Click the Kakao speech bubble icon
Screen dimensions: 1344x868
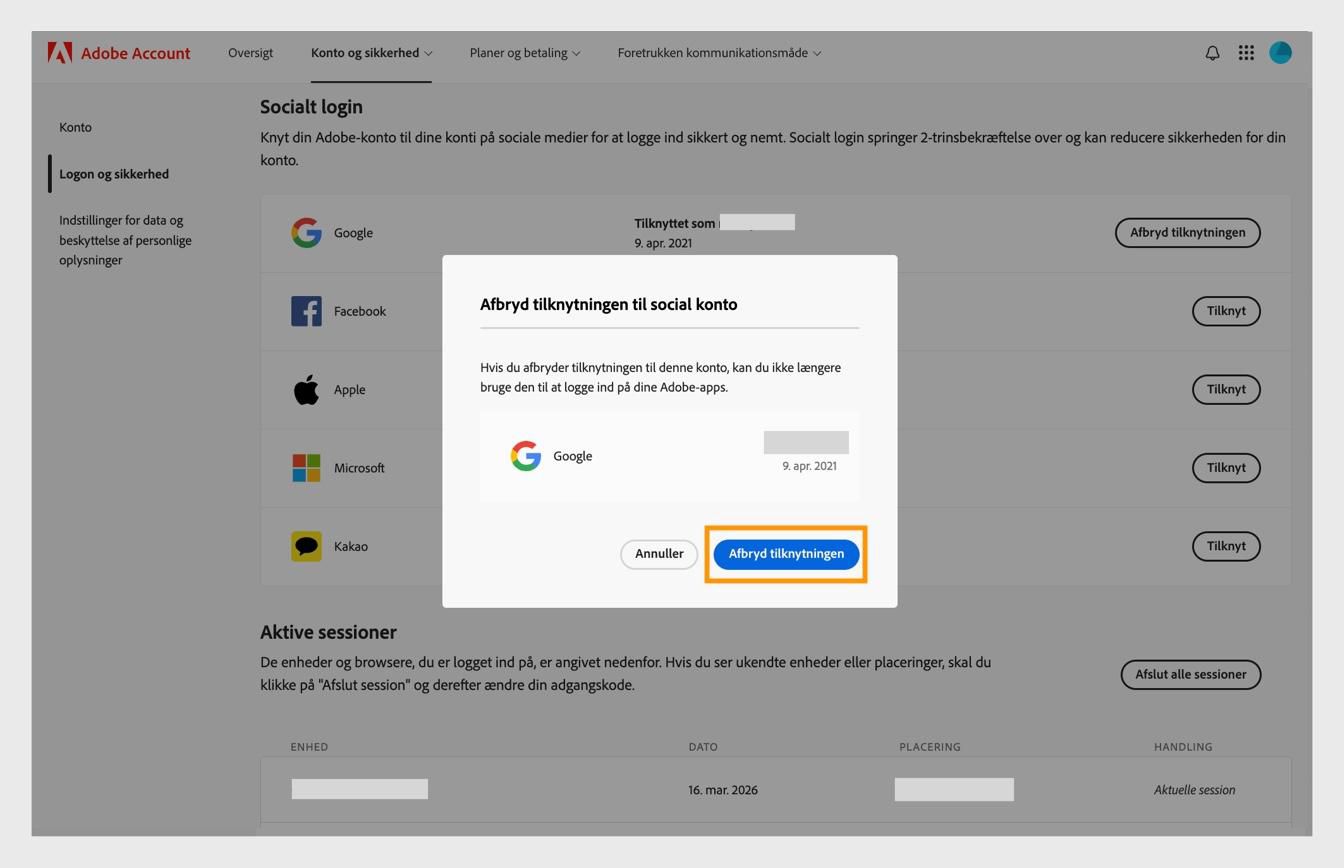click(306, 546)
